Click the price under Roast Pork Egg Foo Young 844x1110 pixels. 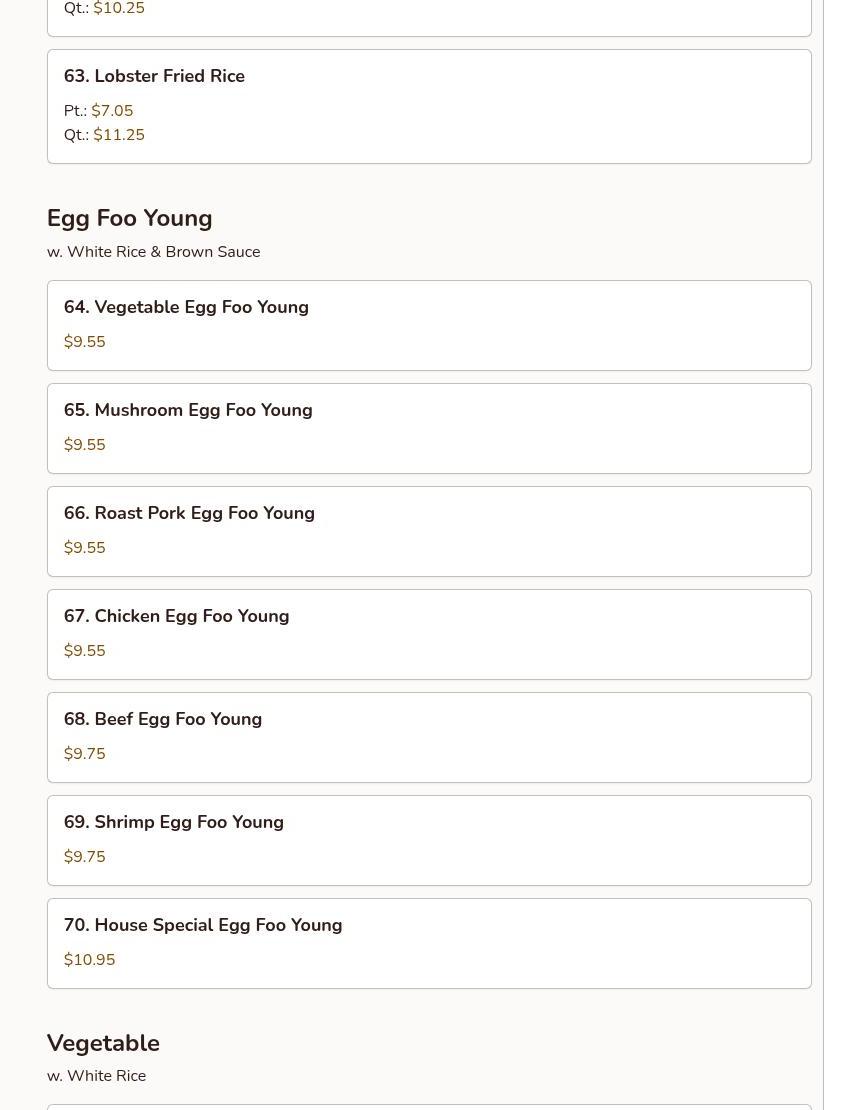click(x=85, y=548)
